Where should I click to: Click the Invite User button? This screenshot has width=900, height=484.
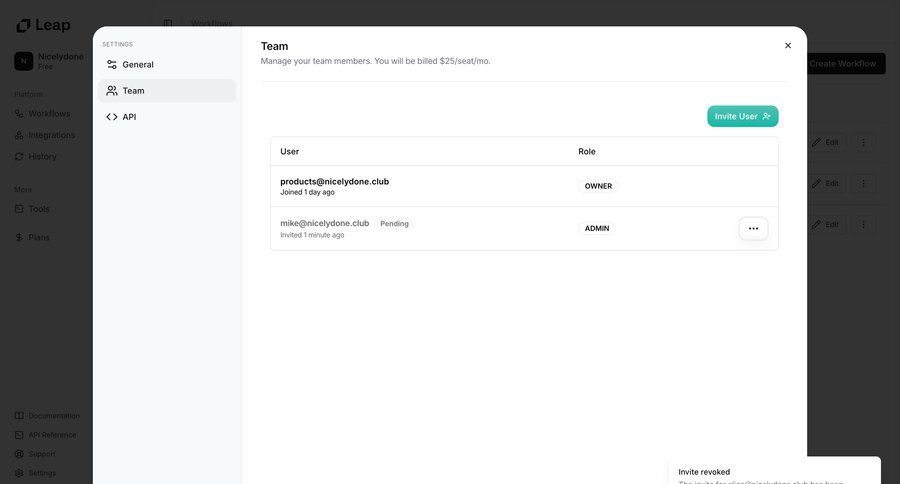[x=742, y=116]
